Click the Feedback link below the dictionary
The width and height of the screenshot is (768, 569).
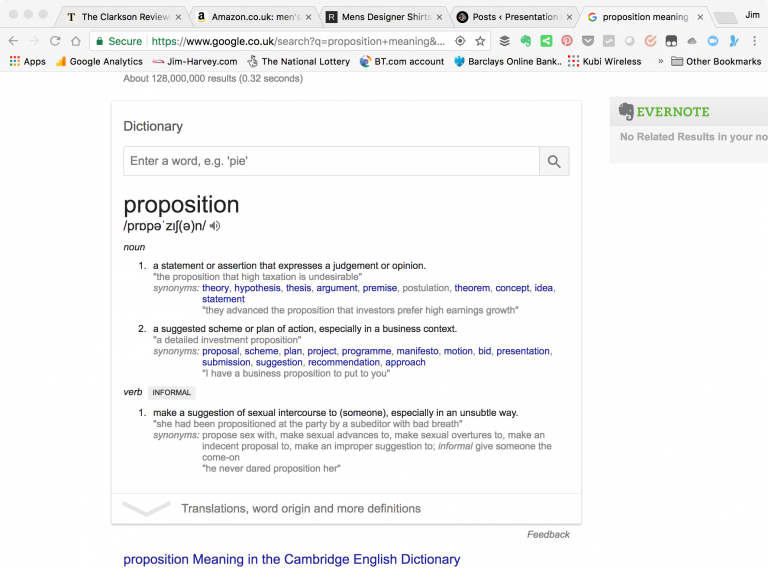click(548, 535)
